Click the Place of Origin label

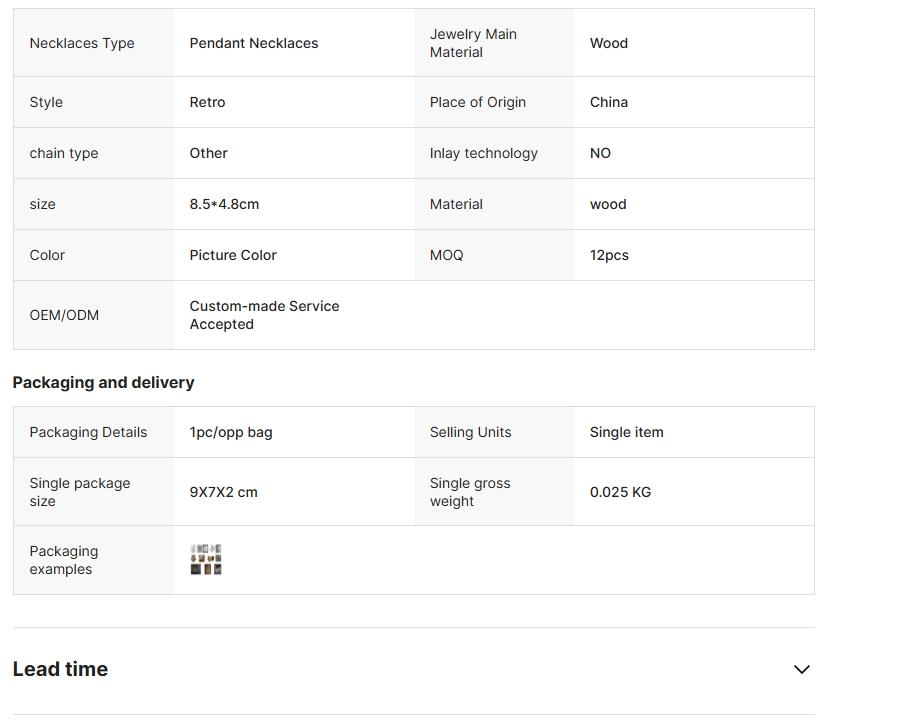pyautogui.click(x=478, y=102)
